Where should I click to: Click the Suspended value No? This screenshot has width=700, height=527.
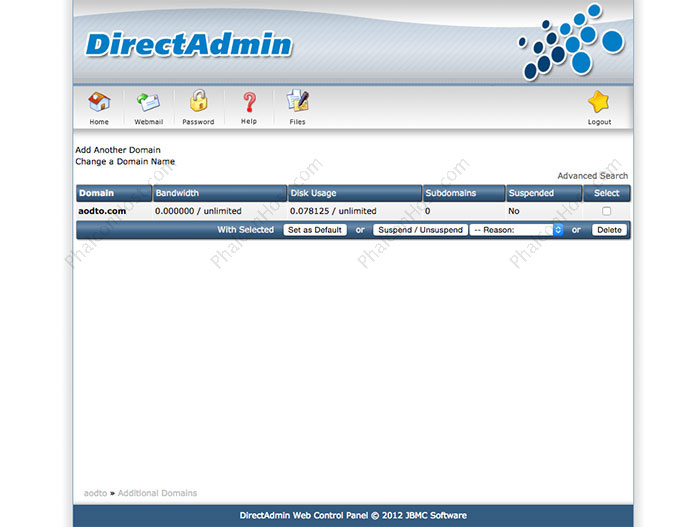coord(514,211)
